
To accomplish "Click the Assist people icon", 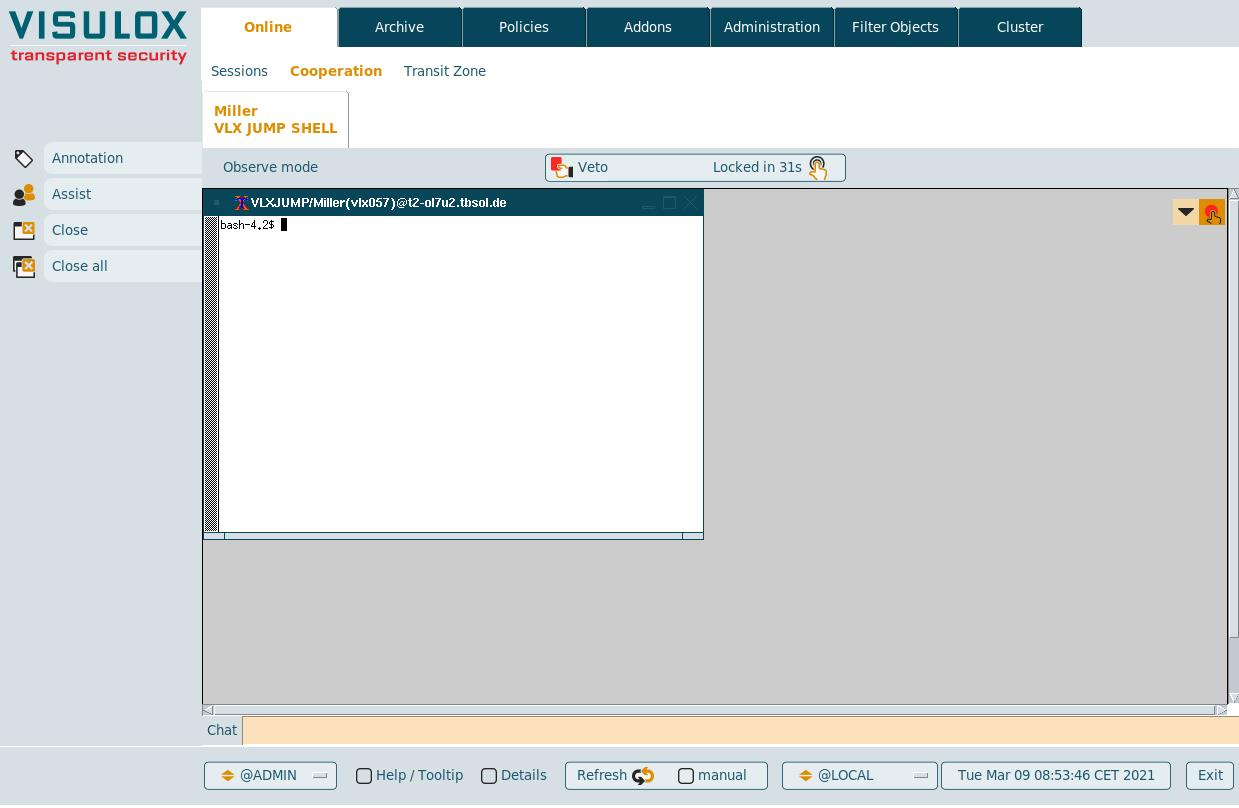I will click(x=24, y=195).
